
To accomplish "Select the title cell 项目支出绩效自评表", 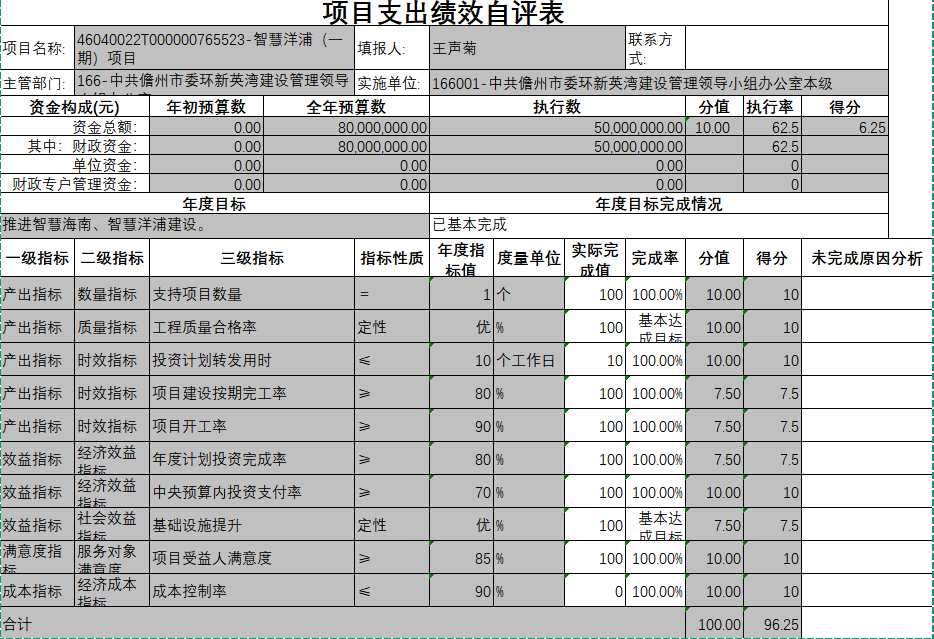I will coord(444,13).
